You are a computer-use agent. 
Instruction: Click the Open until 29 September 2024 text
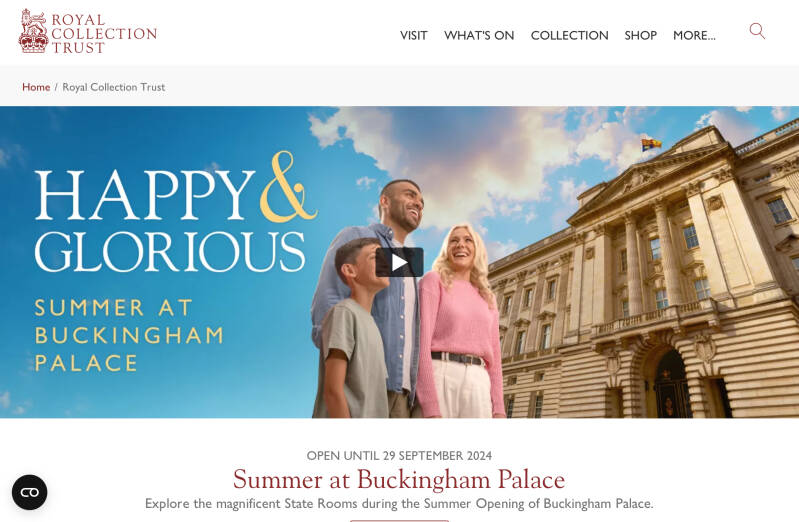coord(399,455)
